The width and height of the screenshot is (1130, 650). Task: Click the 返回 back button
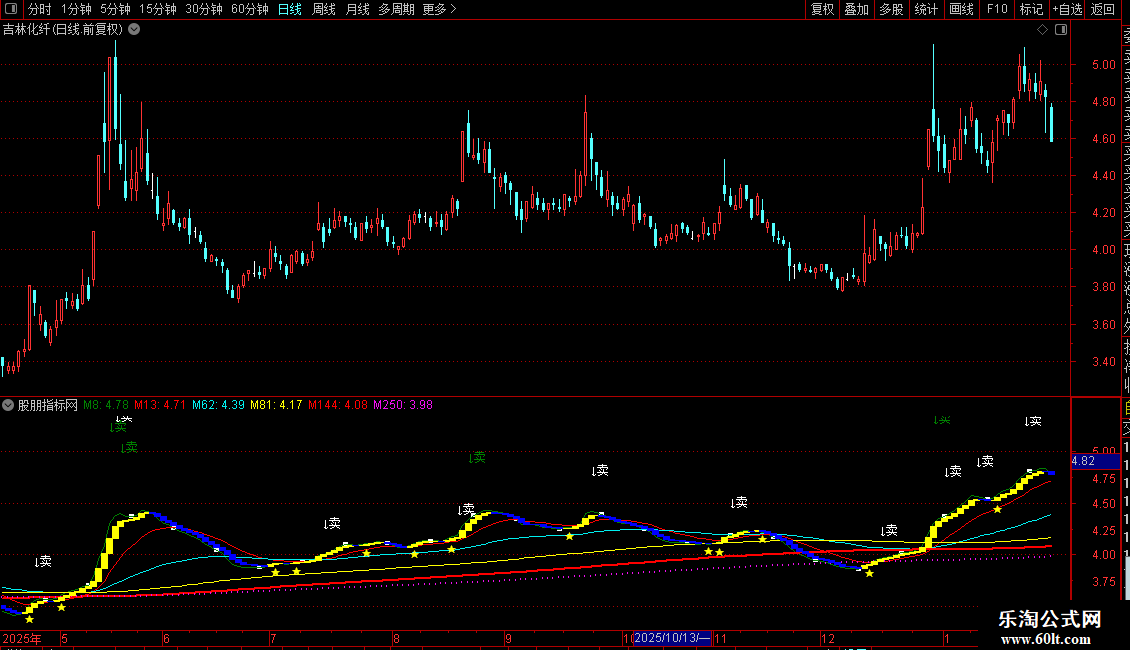tap(1103, 9)
